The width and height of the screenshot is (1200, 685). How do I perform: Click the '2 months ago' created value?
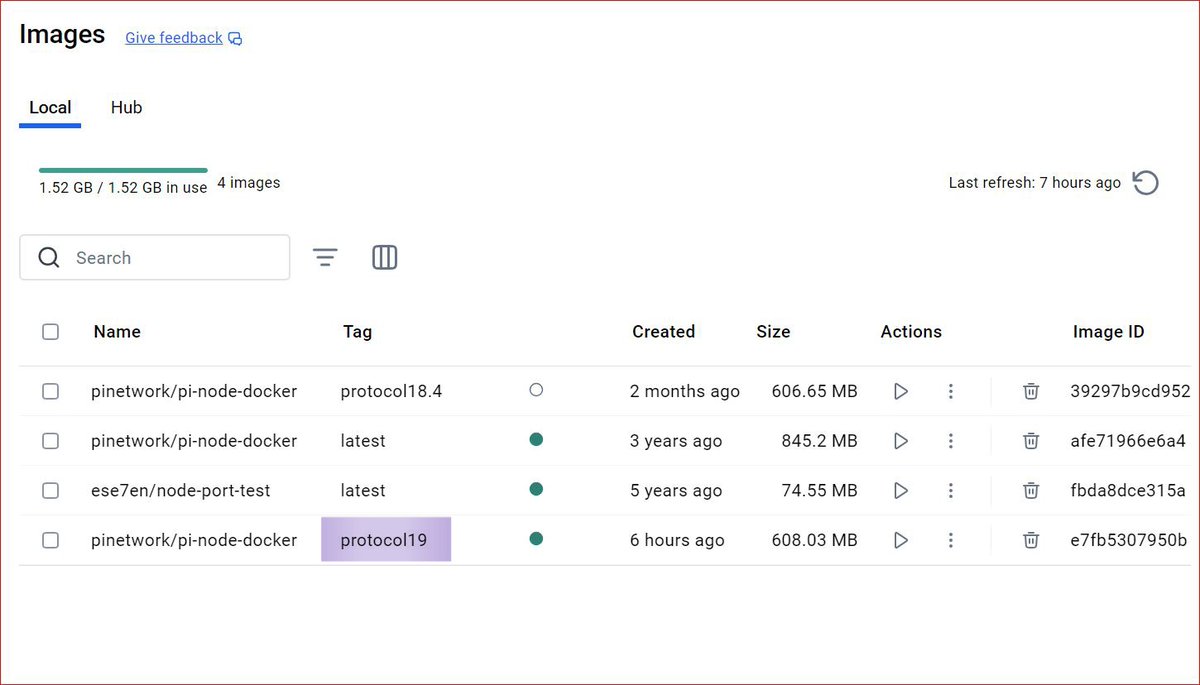point(685,391)
